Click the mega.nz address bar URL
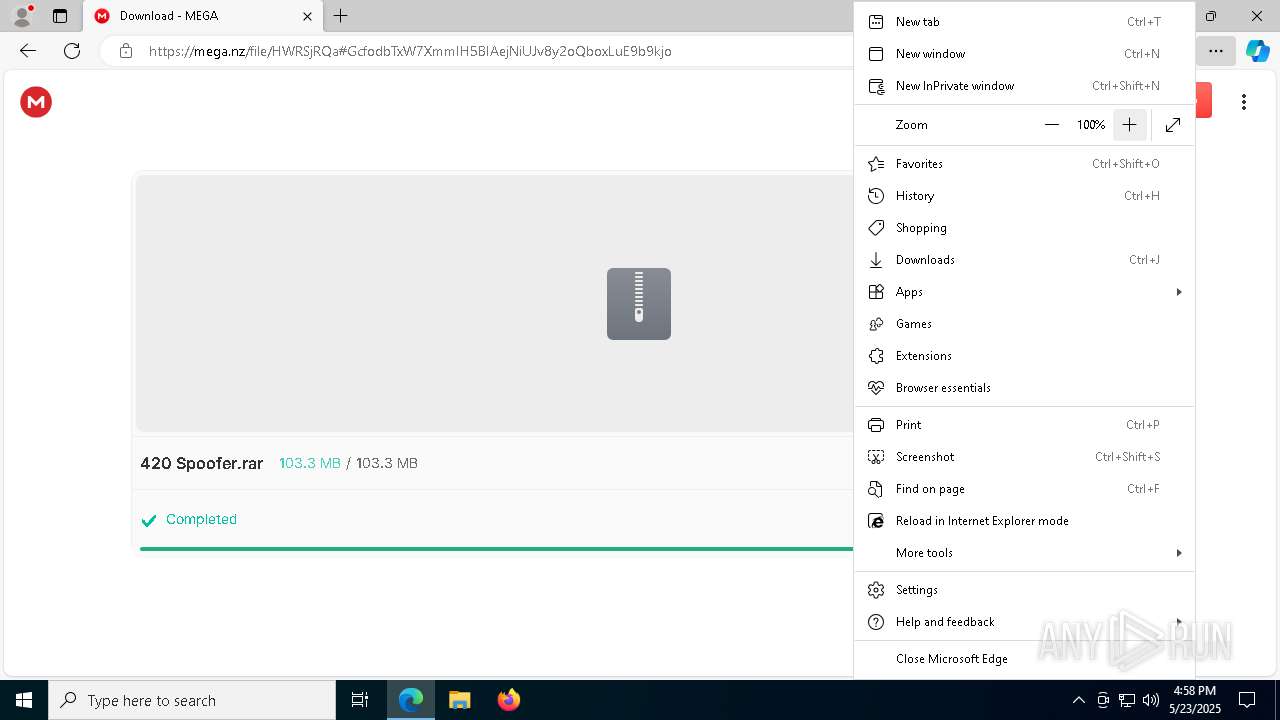 pyautogui.click(x=410, y=51)
